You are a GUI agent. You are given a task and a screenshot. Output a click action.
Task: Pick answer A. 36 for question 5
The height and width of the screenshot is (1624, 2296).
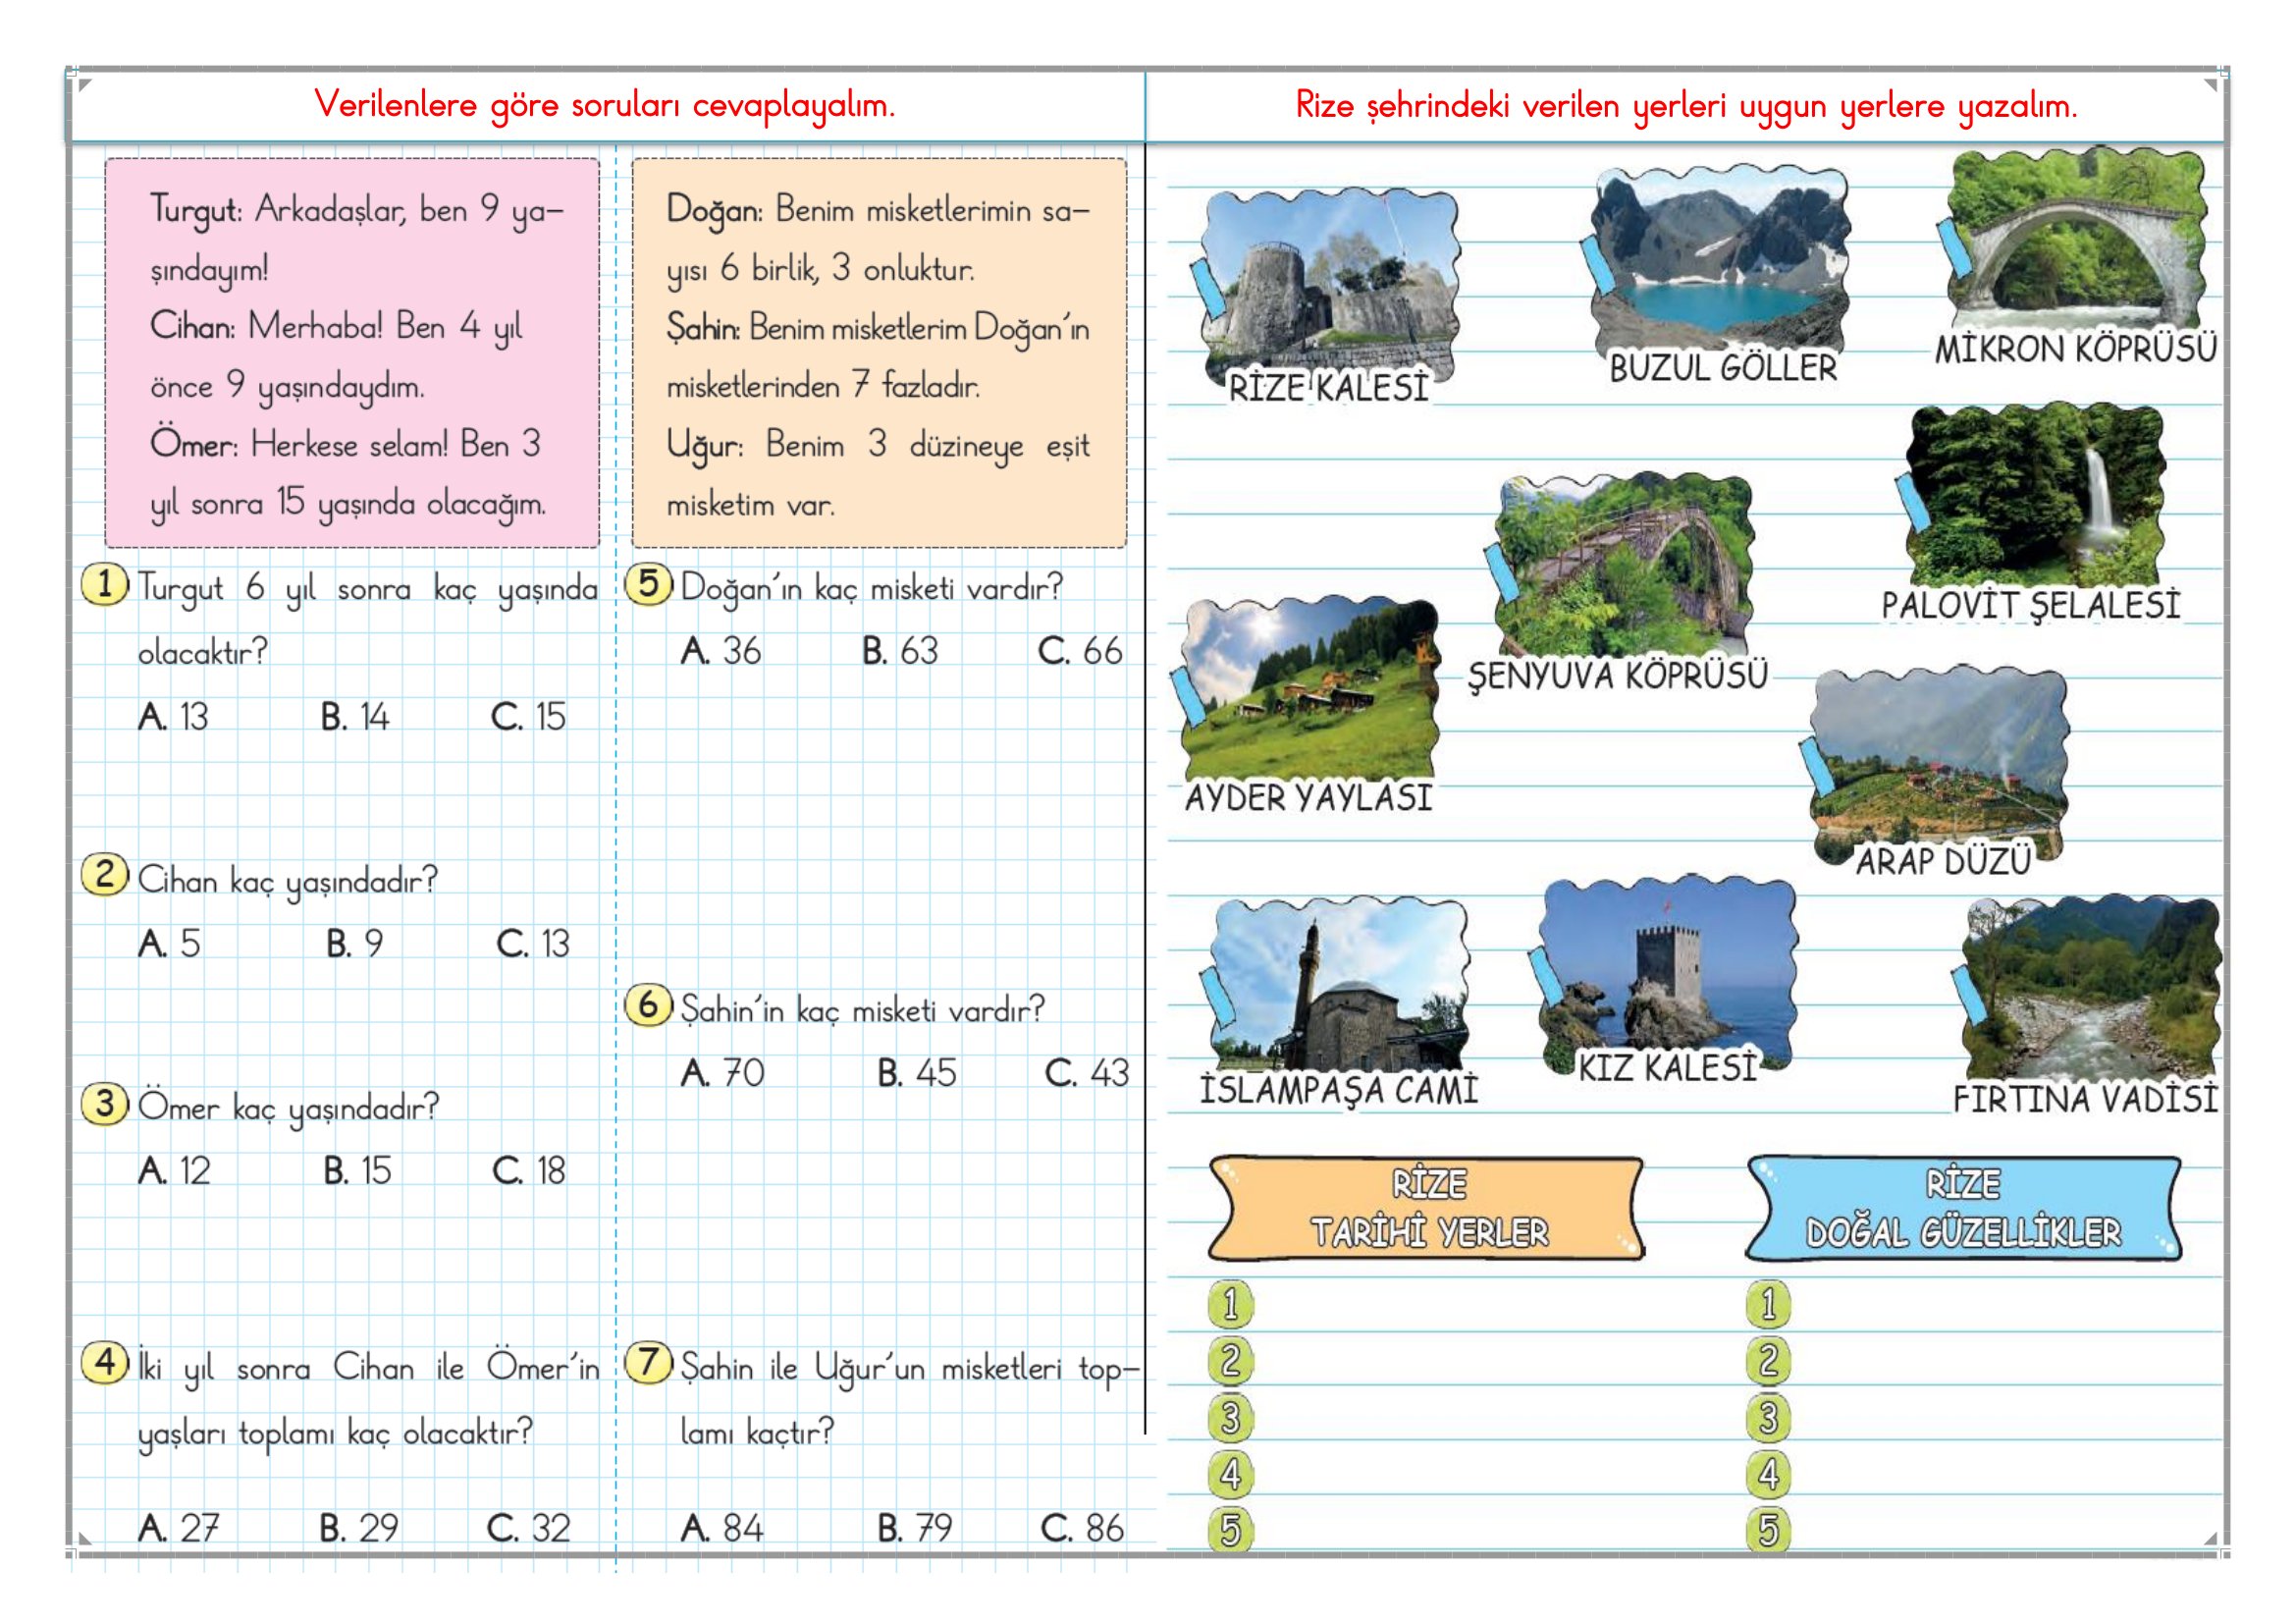coord(721,652)
